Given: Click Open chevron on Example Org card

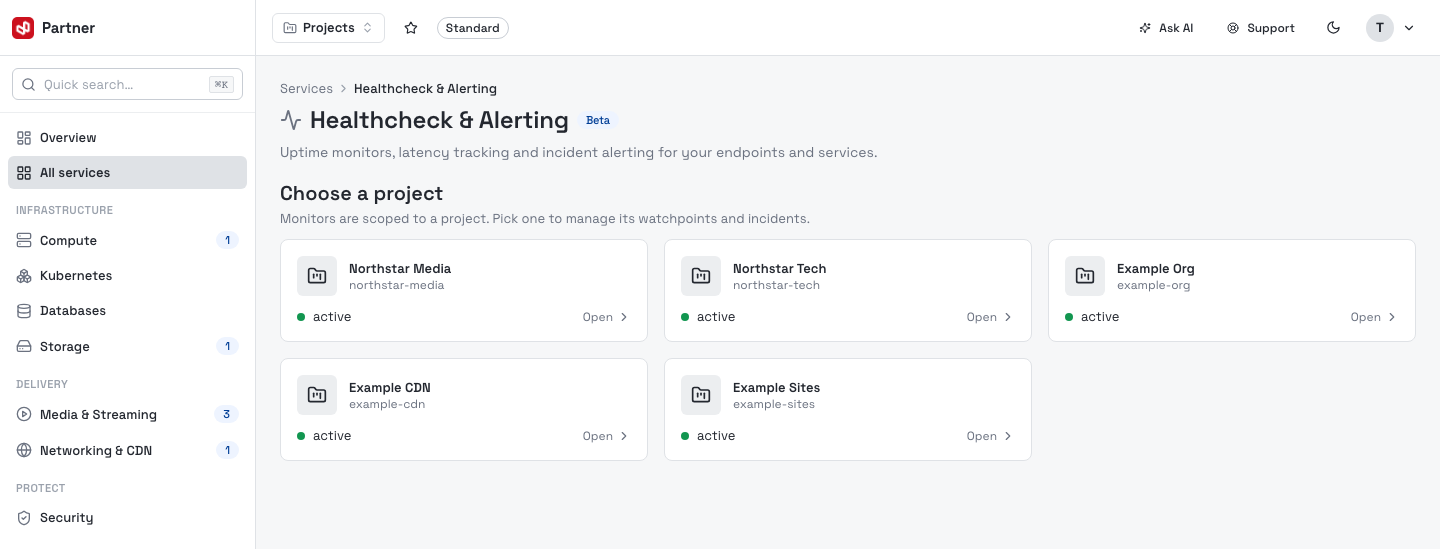Looking at the screenshot, I should point(1374,317).
